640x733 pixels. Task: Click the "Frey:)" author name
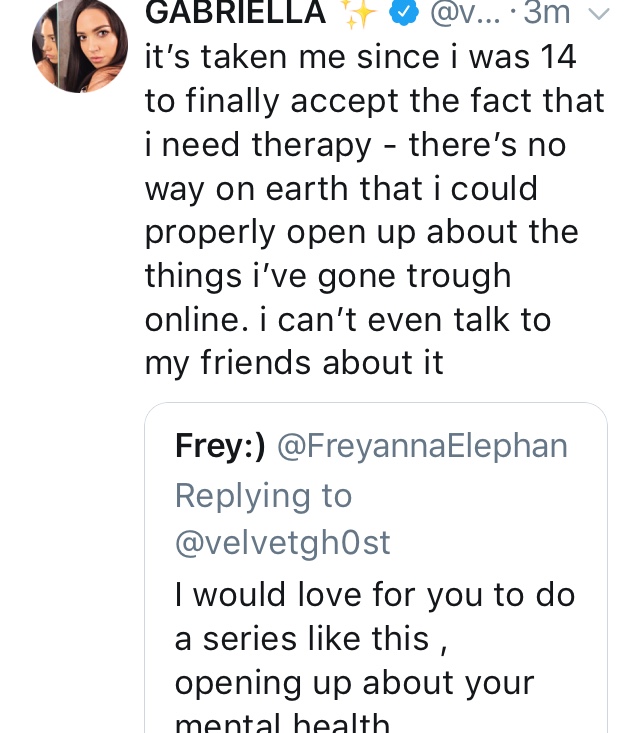(220, 446)
